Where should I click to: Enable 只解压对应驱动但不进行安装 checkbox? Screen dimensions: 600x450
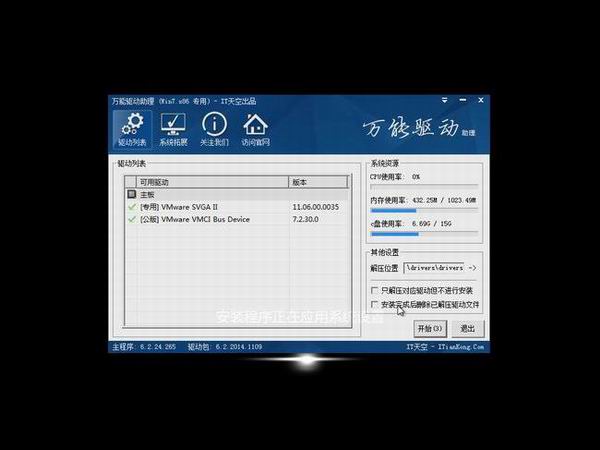(x=375, y=290)
